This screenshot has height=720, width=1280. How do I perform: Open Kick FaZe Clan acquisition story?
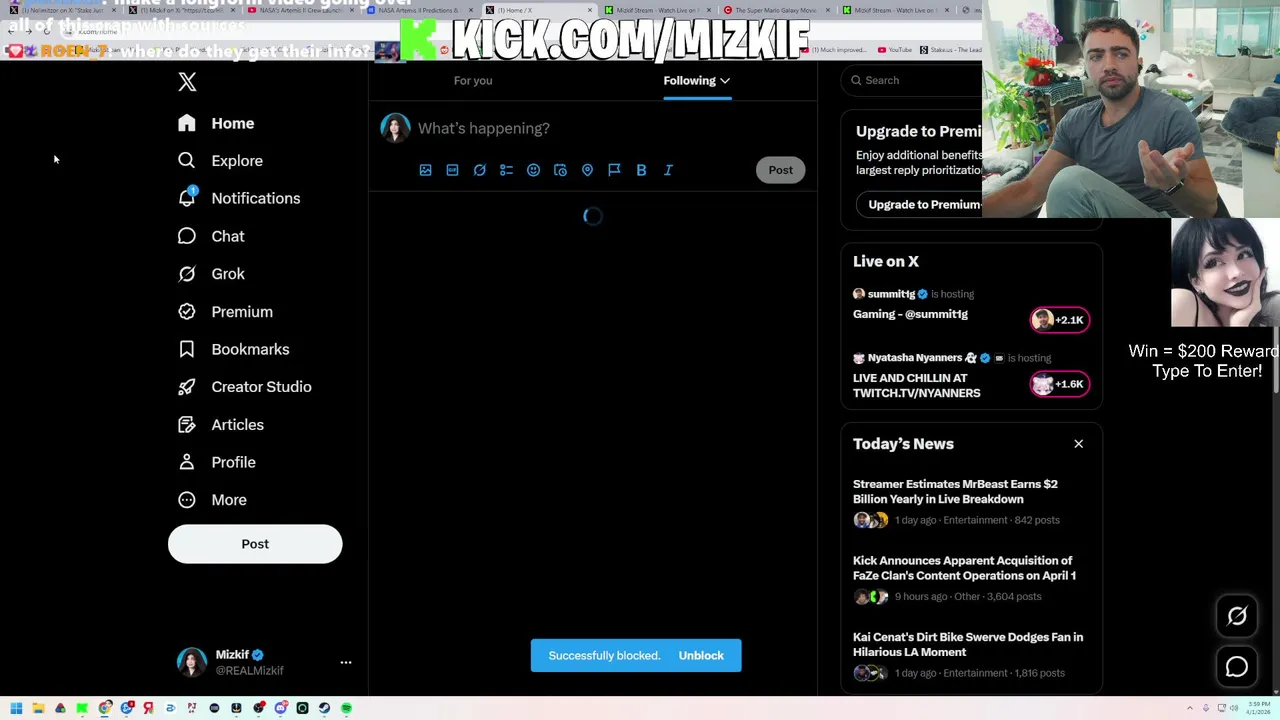tap(964, 568)
